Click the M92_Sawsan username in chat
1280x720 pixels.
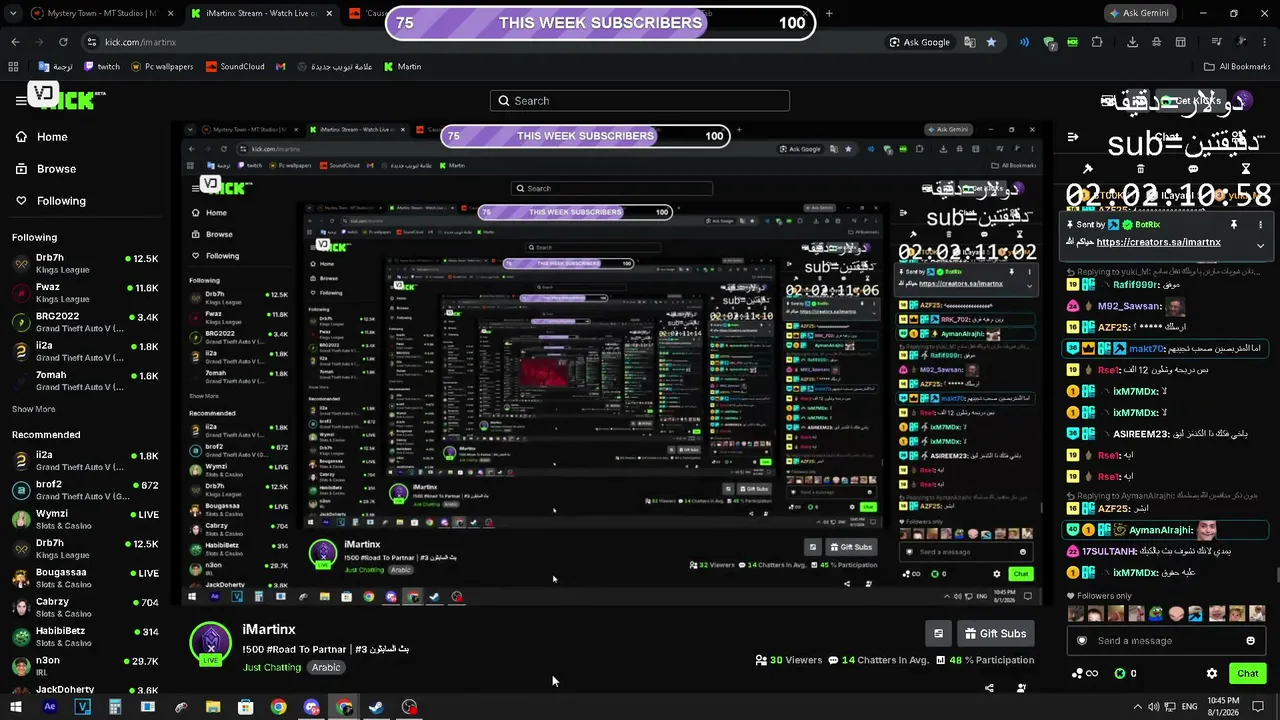coord(1127,306)
